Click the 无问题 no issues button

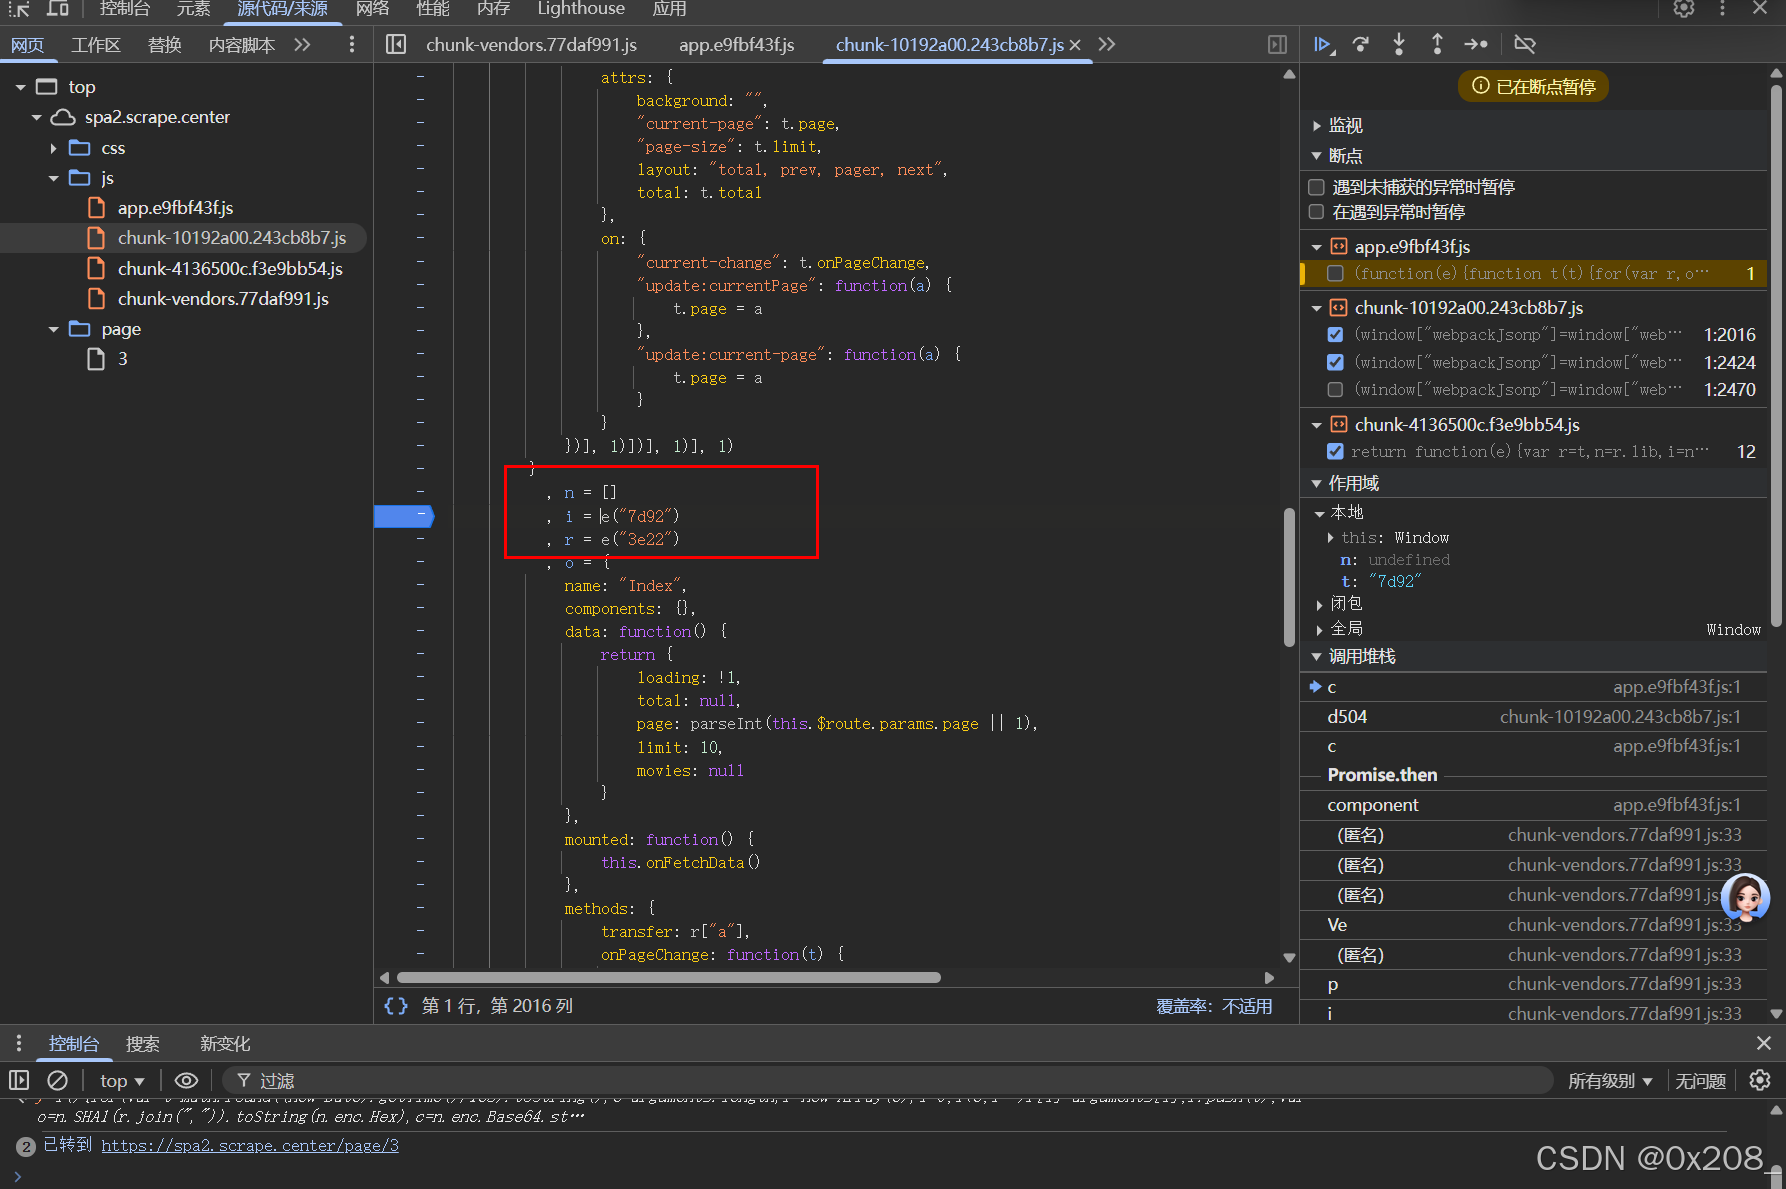(1700, 1080)
